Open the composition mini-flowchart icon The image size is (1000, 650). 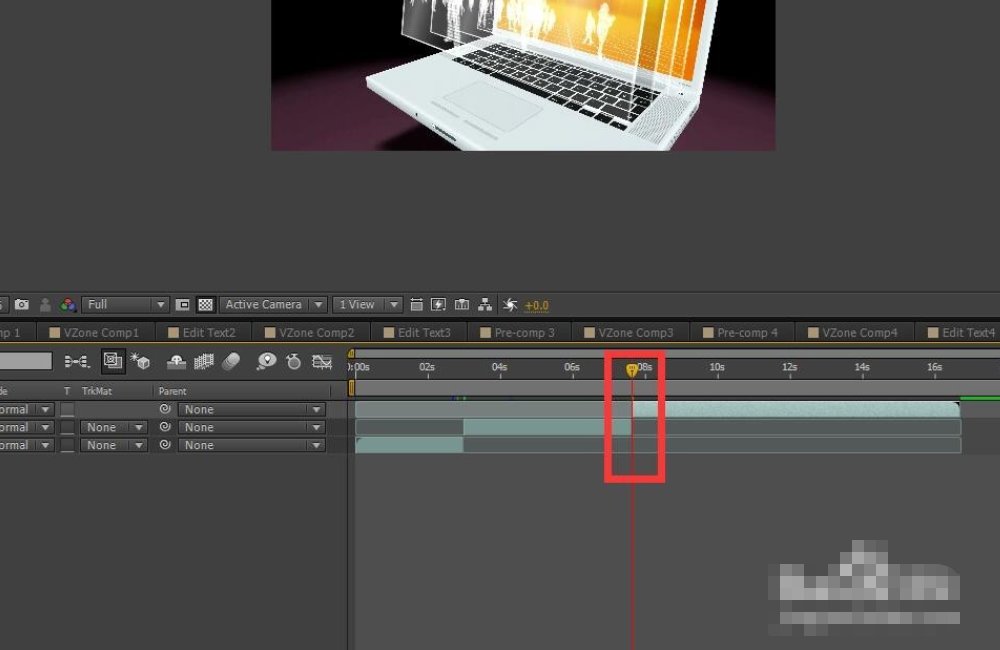76,362
